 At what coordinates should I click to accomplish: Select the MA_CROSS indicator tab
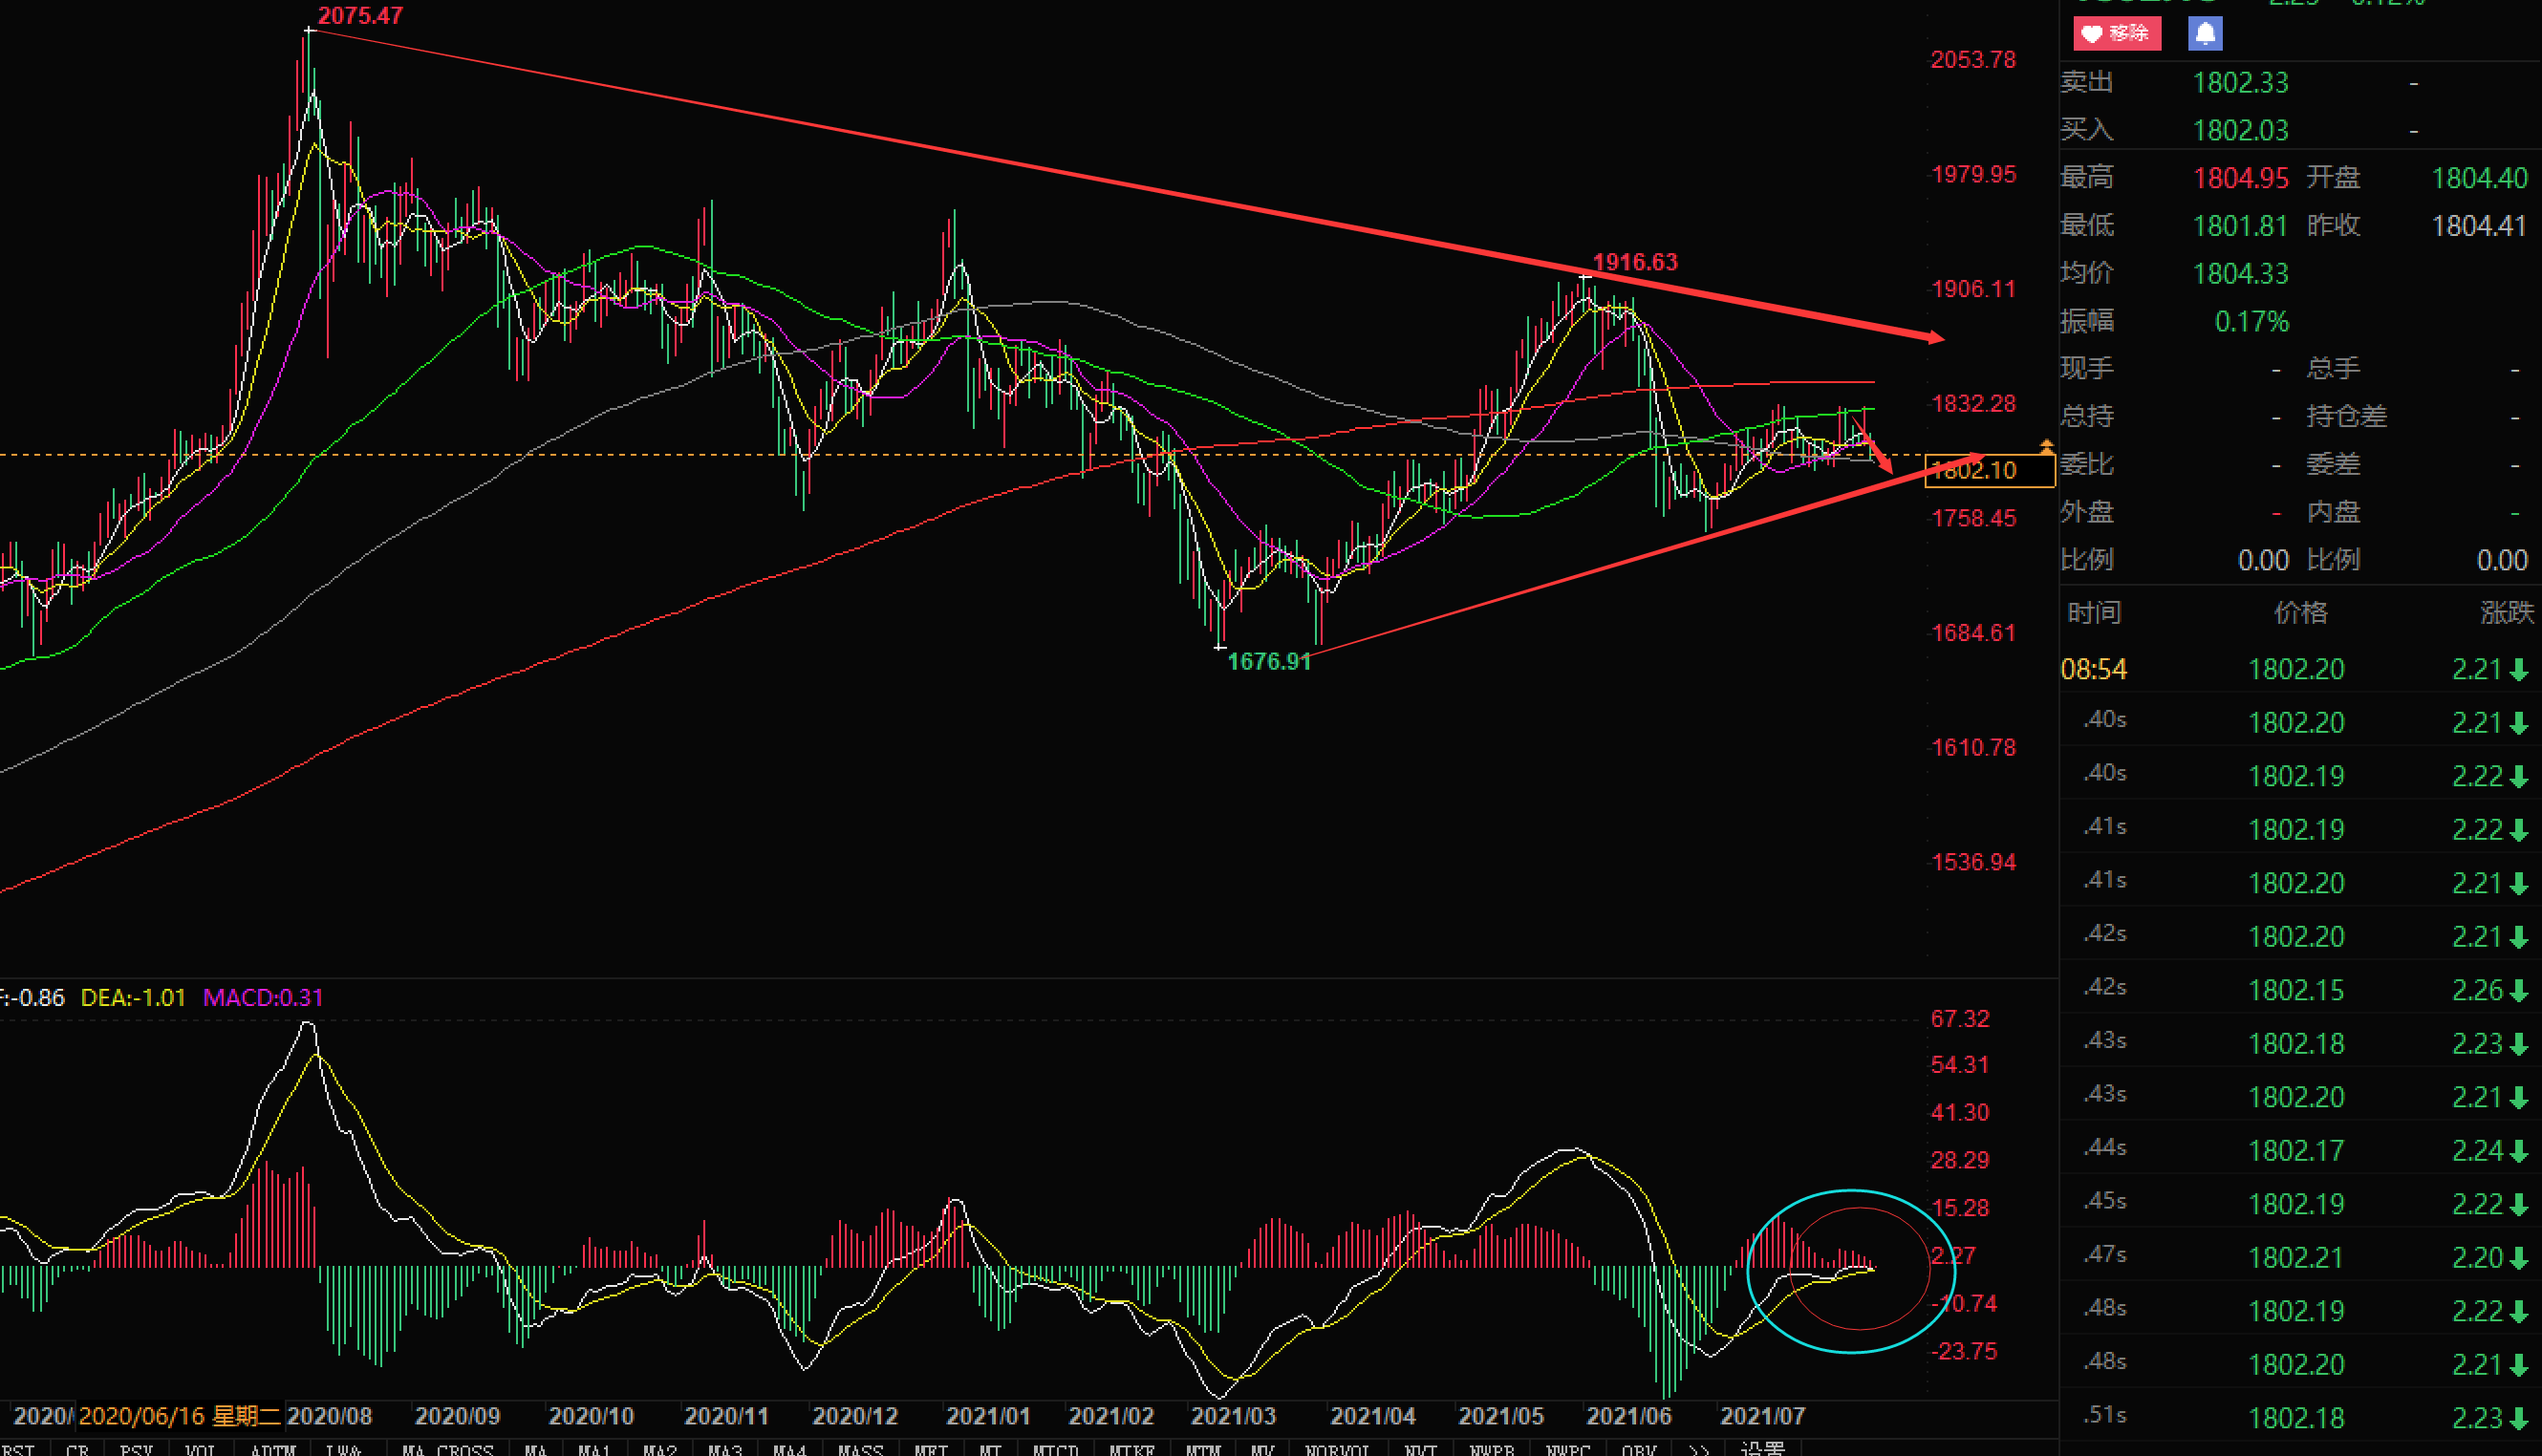[x=447, y=1449]
